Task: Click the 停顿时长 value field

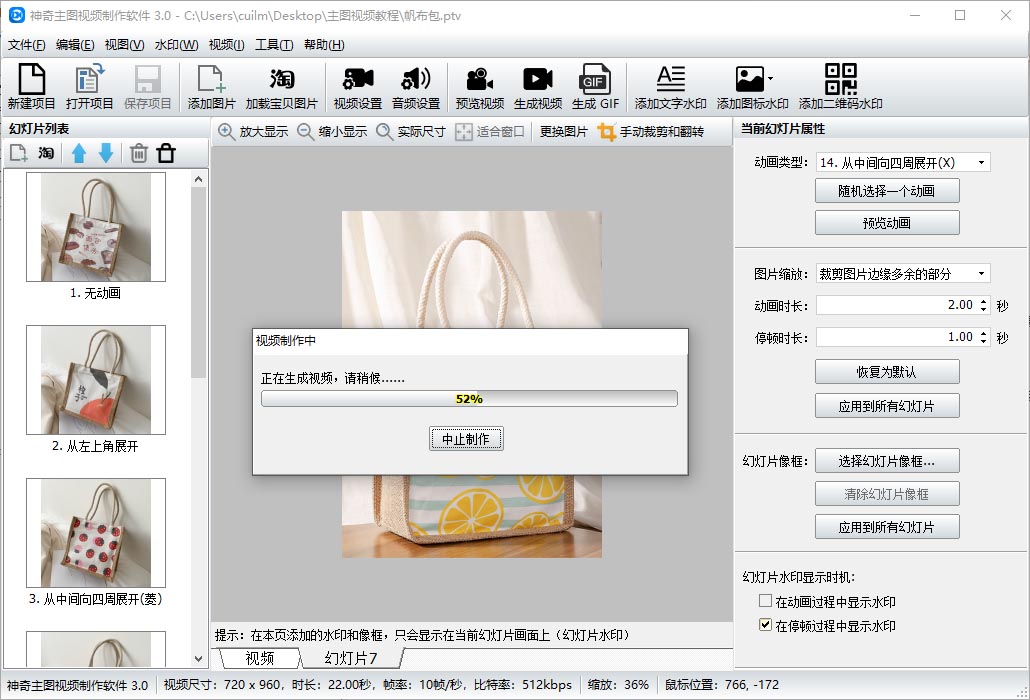Action: 897,338
